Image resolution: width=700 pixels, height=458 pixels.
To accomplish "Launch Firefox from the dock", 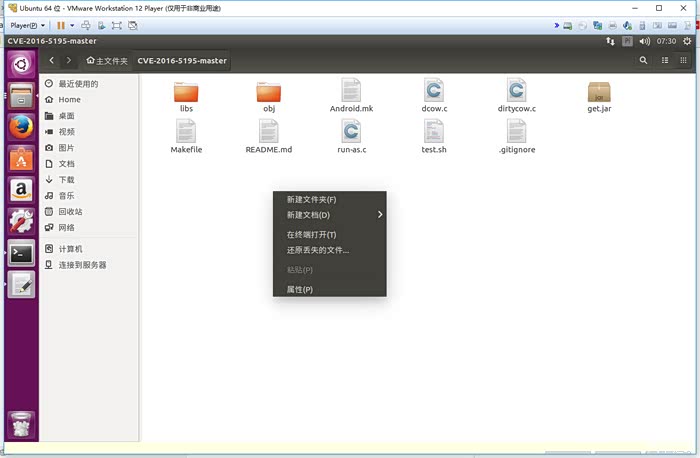I will 21,127.
